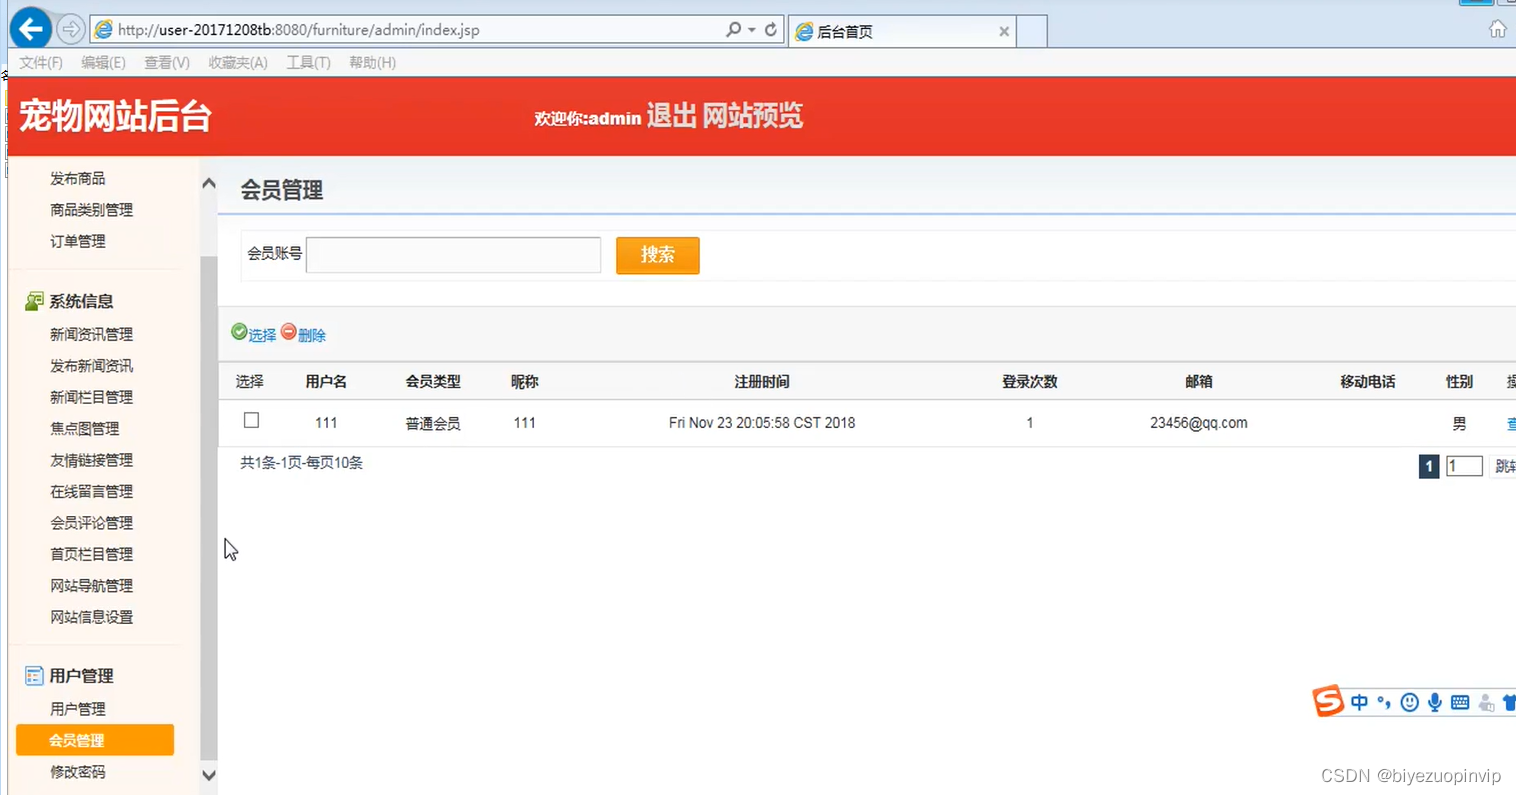
Task: Open 发布商品 in the sidebar
Action: 78,178
